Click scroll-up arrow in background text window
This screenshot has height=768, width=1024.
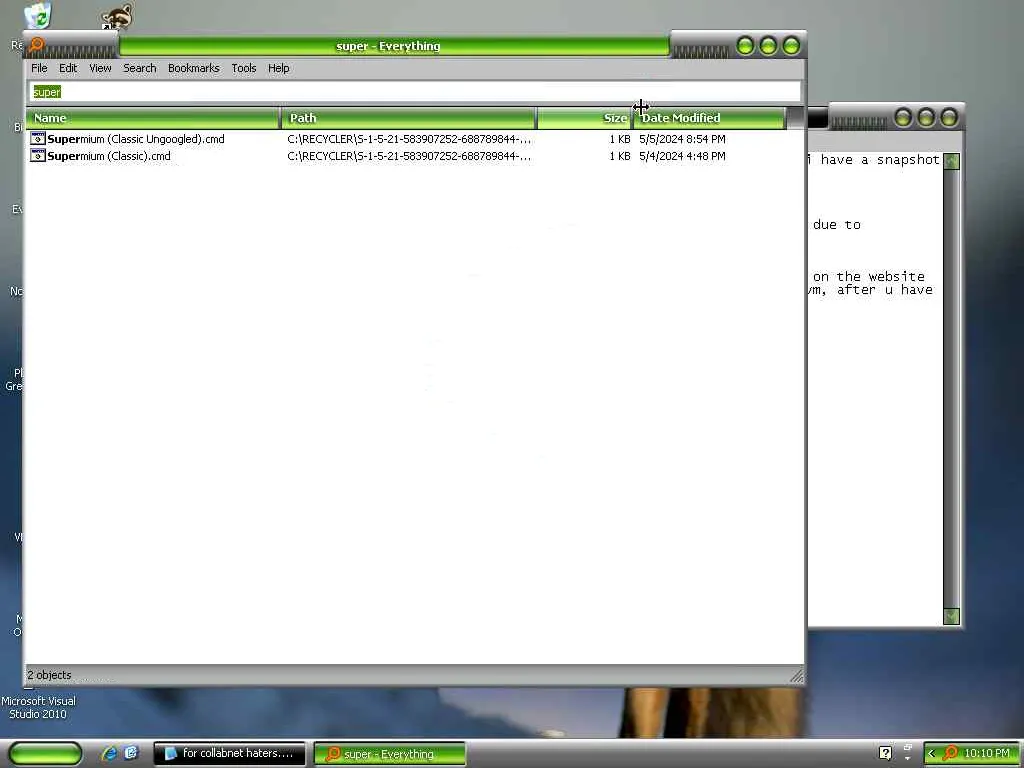(952, 161)
